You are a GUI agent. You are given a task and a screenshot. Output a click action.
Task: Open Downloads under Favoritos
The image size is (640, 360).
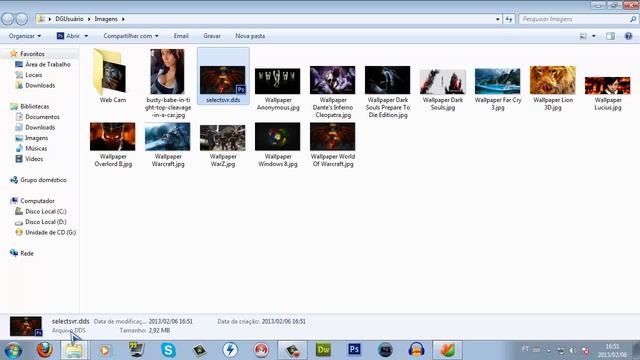click(x=40, y=86)
